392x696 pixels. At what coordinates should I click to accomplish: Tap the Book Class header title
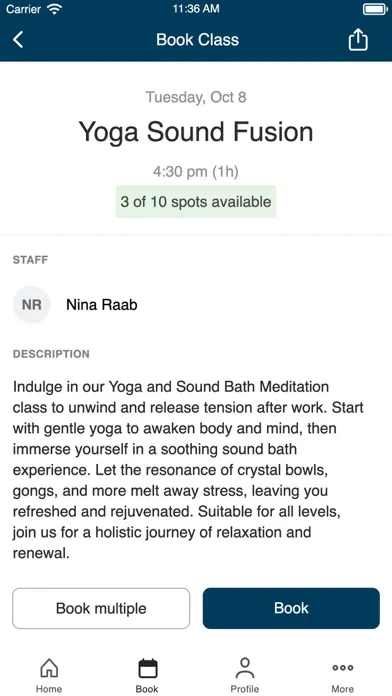198,40
